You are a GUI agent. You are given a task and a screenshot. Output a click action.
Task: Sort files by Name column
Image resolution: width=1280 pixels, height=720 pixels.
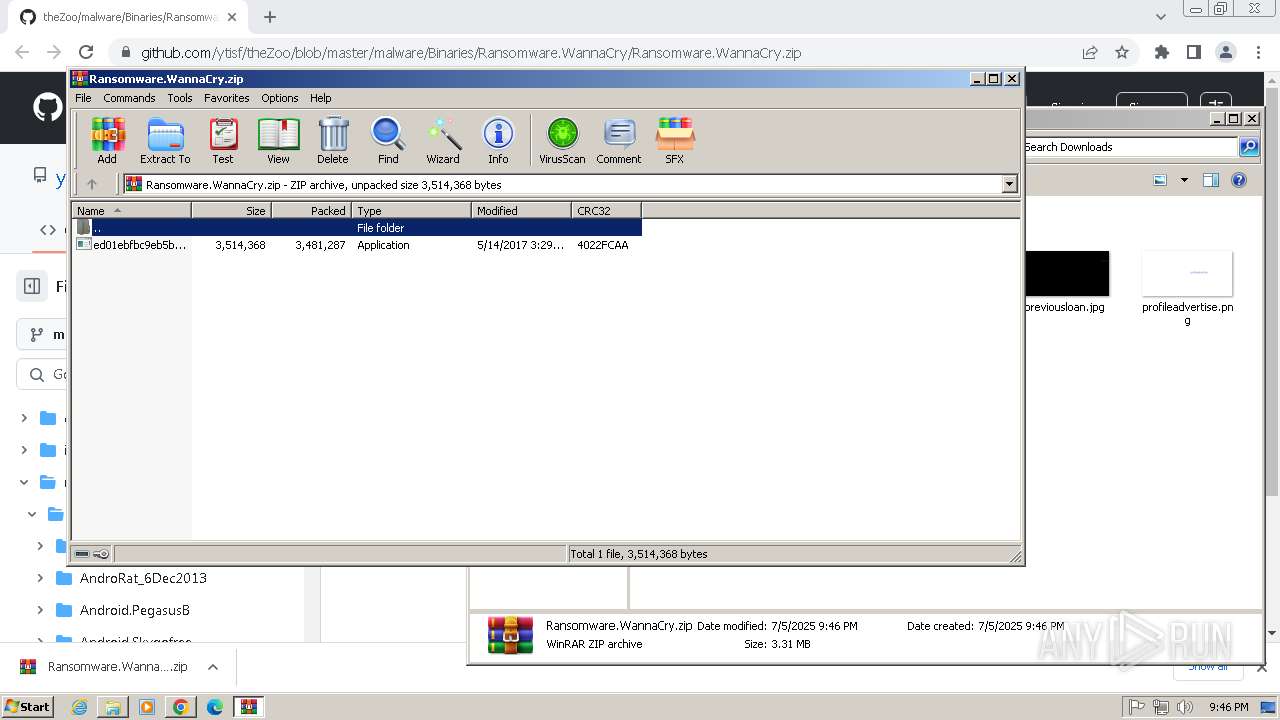point(131,210)
